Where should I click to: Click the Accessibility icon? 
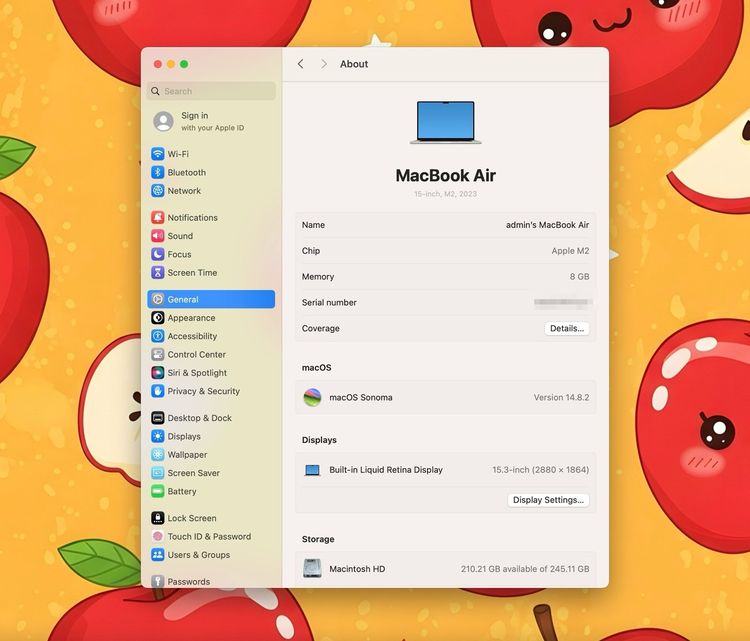pyautogui.click(x=157, y=336)
